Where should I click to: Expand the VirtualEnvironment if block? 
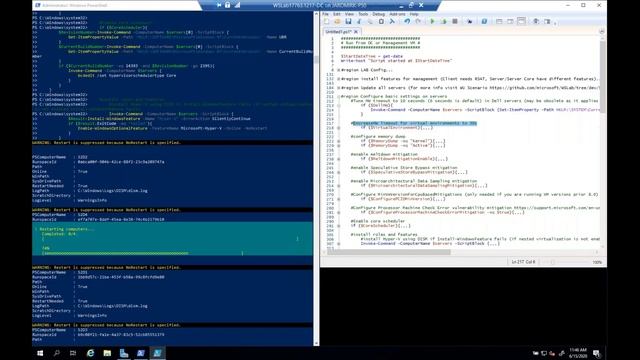pos(338,128)
